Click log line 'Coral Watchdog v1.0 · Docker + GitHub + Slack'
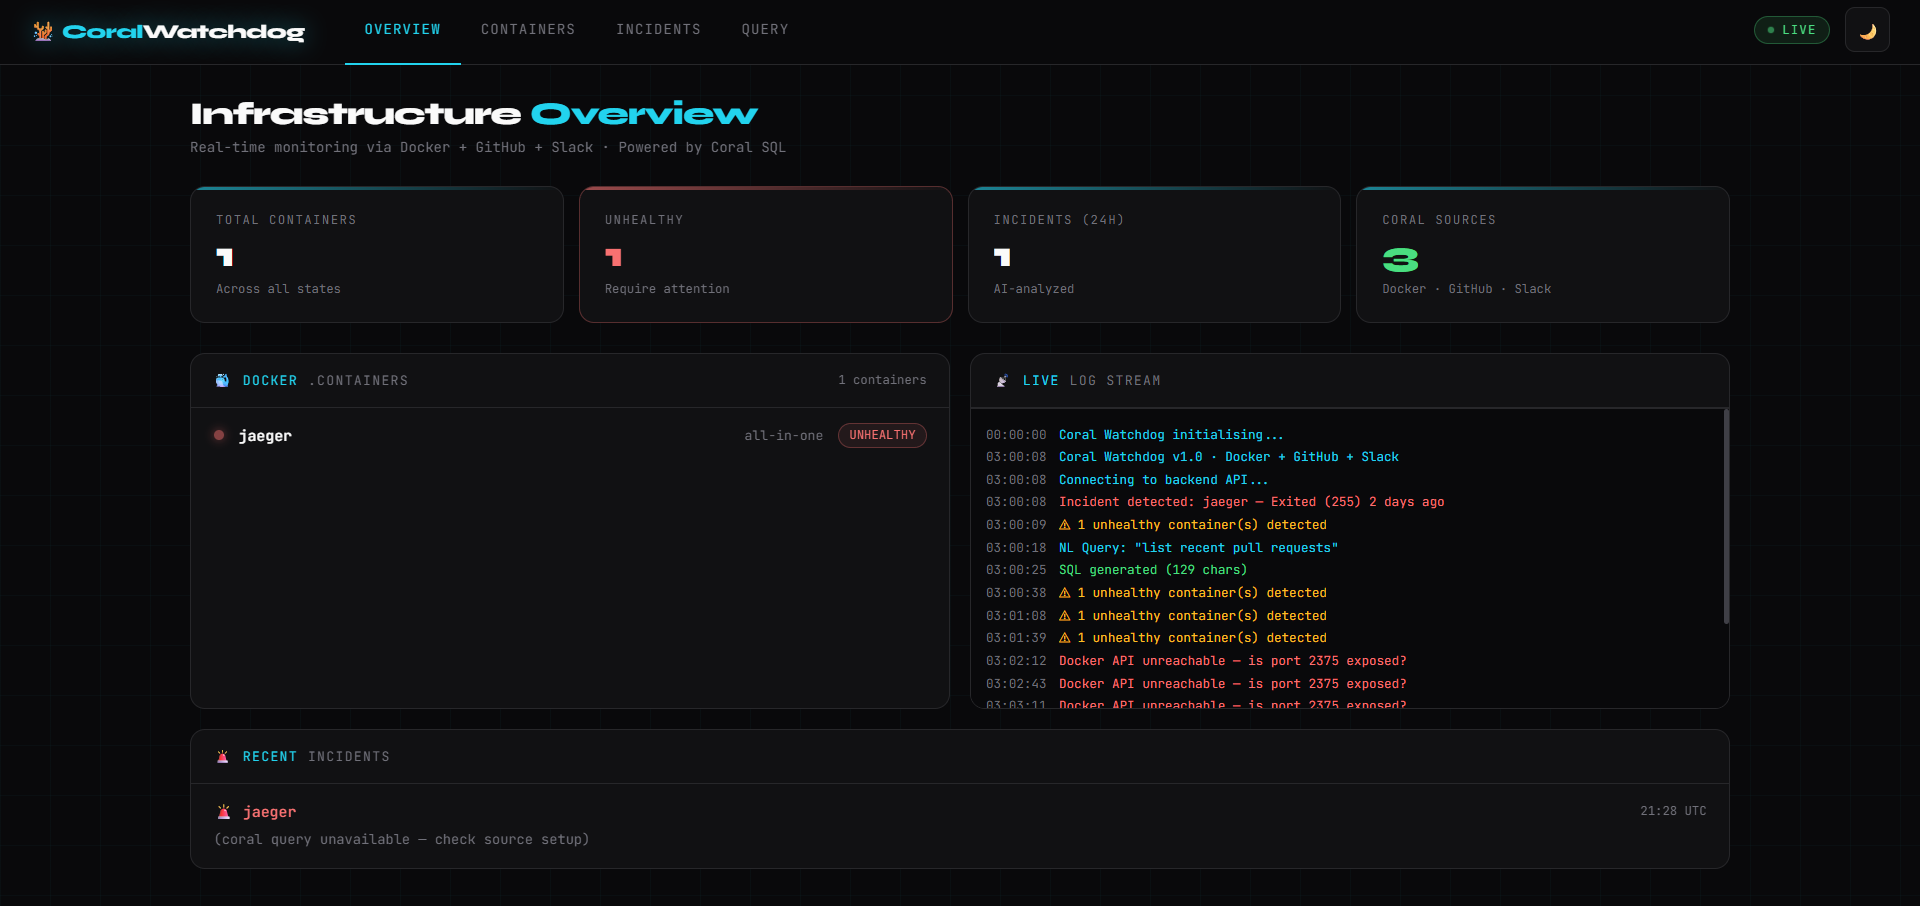Screen dimensions: 1920x906 coord(1229,457)
